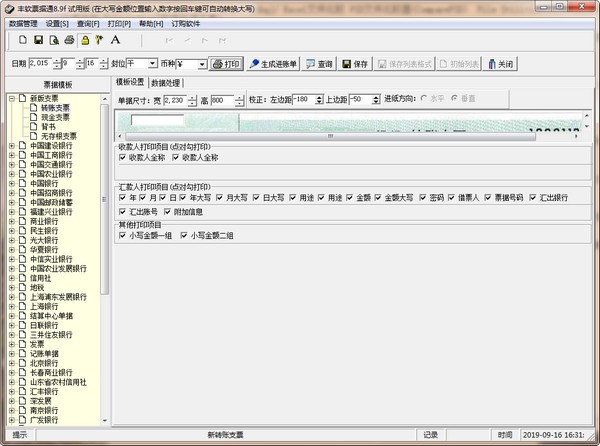Click the 打印 button with printer icon

[226, 64]
